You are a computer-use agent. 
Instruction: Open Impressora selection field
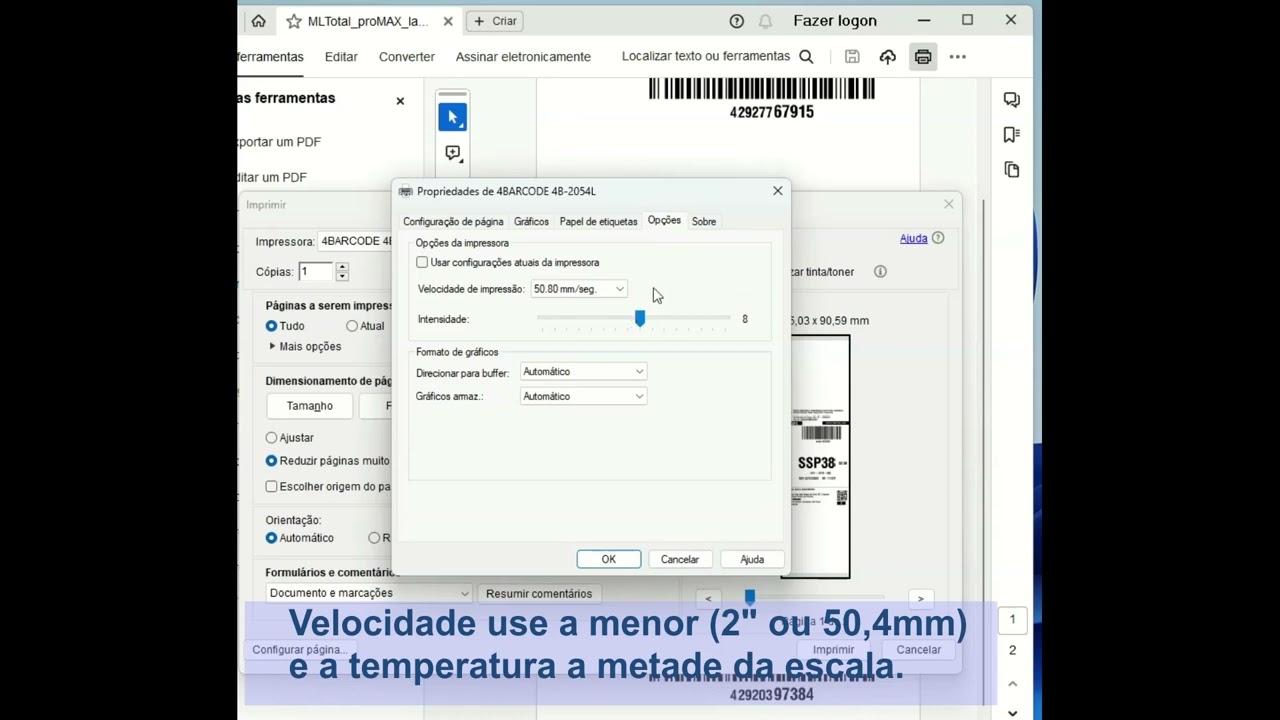(x=354, y=241)
